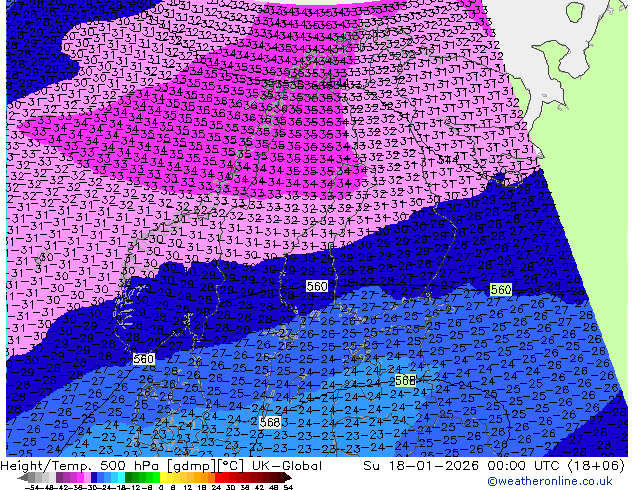The height and width of the screenshot is (490, 634).
Task: Click the 00:00 UTC time text
Action: coord(524,466)
